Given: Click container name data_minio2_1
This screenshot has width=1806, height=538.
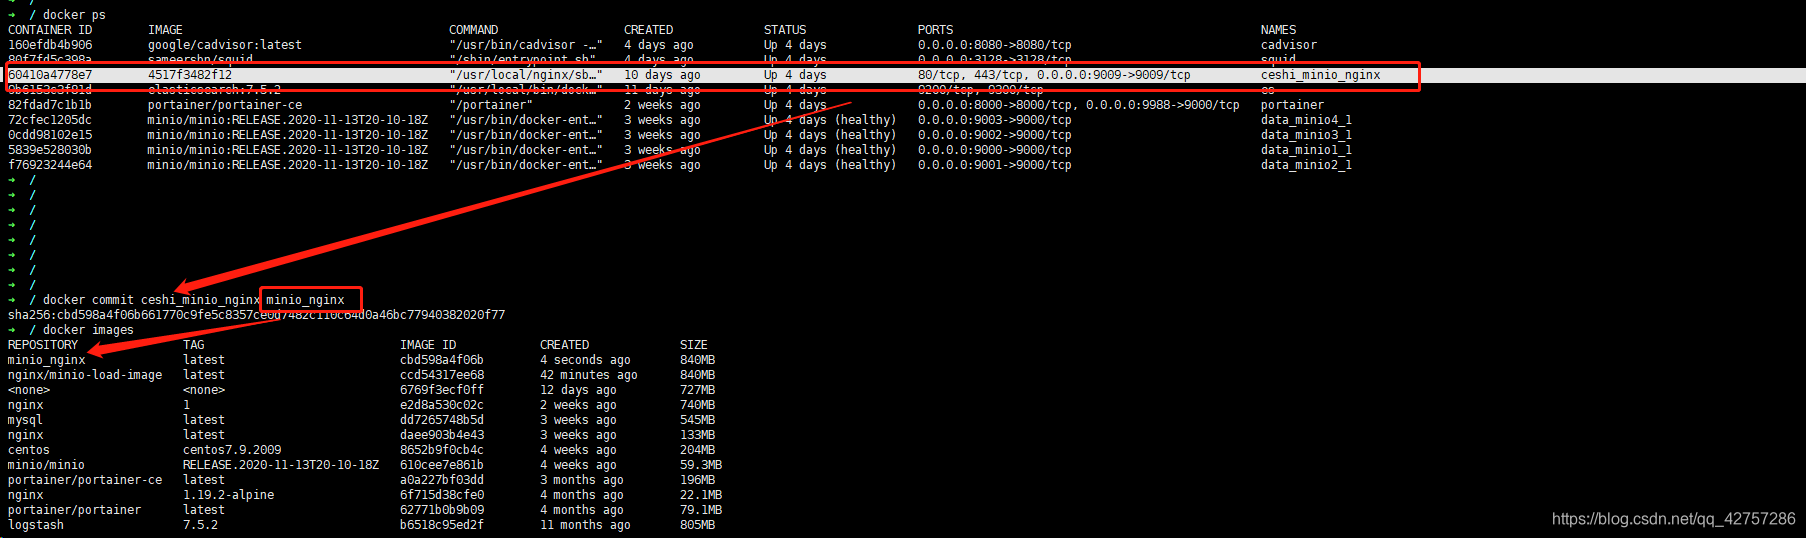Looking at the screenshot, I should [x=1306, y=165].
